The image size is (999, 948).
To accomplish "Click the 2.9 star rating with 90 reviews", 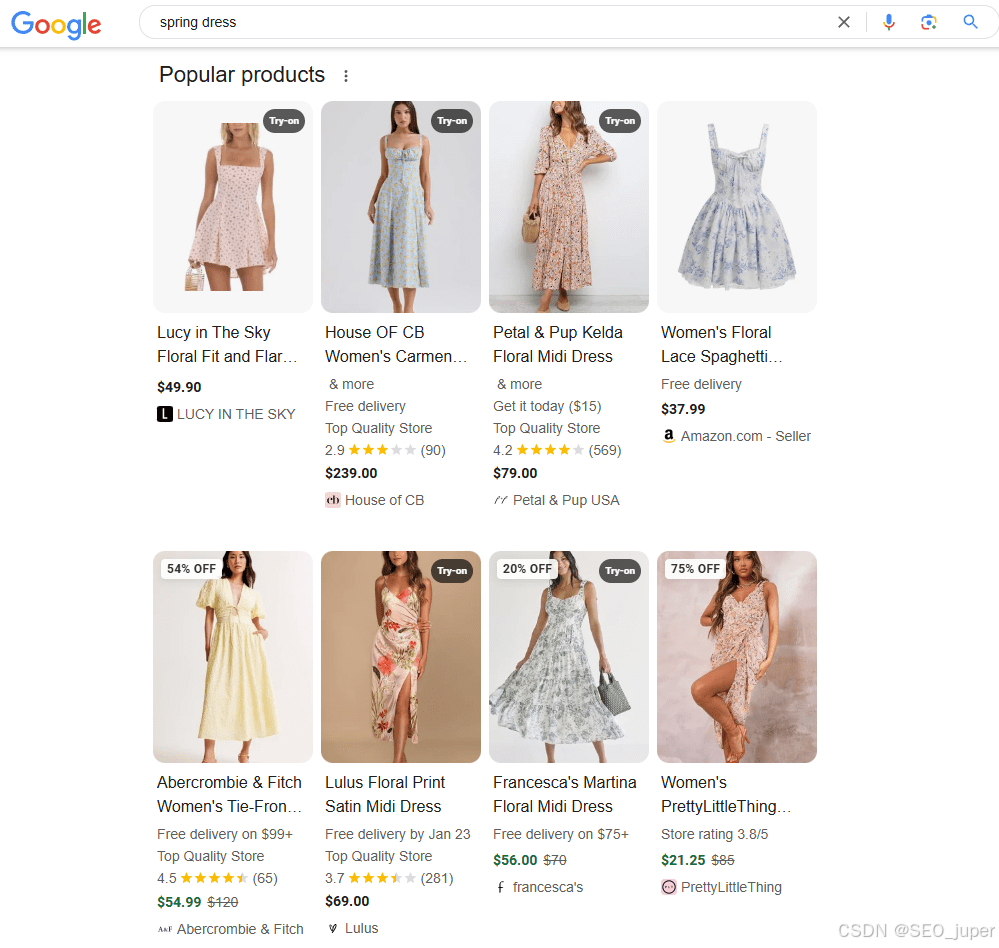I will point(385,450).
